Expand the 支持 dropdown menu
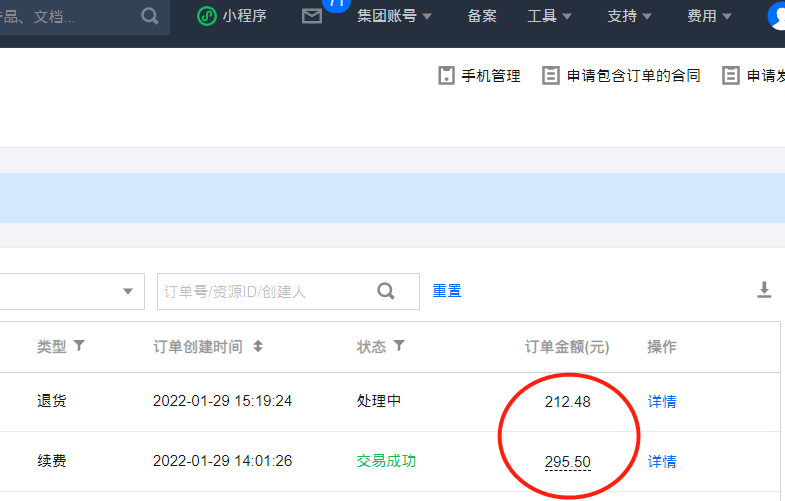This screenshot has width=785, height=501. coord(629,16)
